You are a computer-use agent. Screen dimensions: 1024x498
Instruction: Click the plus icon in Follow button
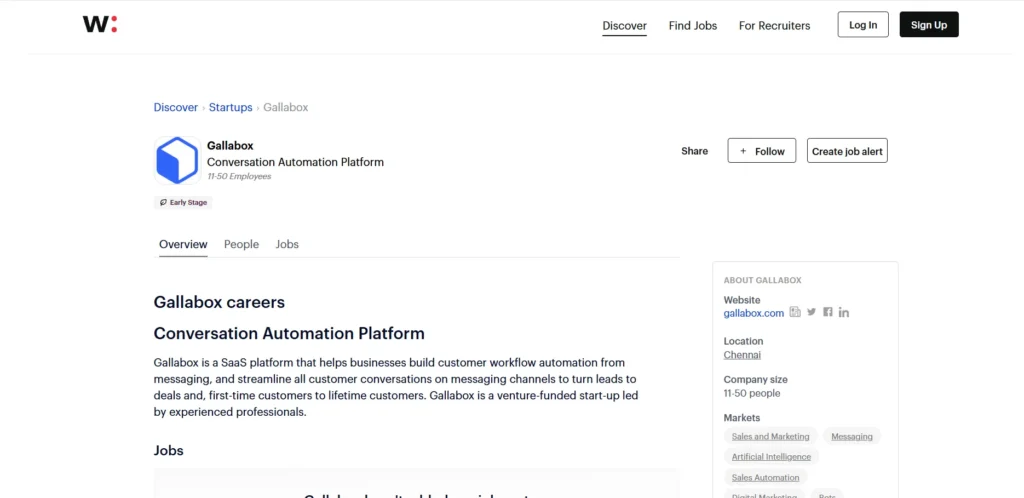[x=743, y=151]
